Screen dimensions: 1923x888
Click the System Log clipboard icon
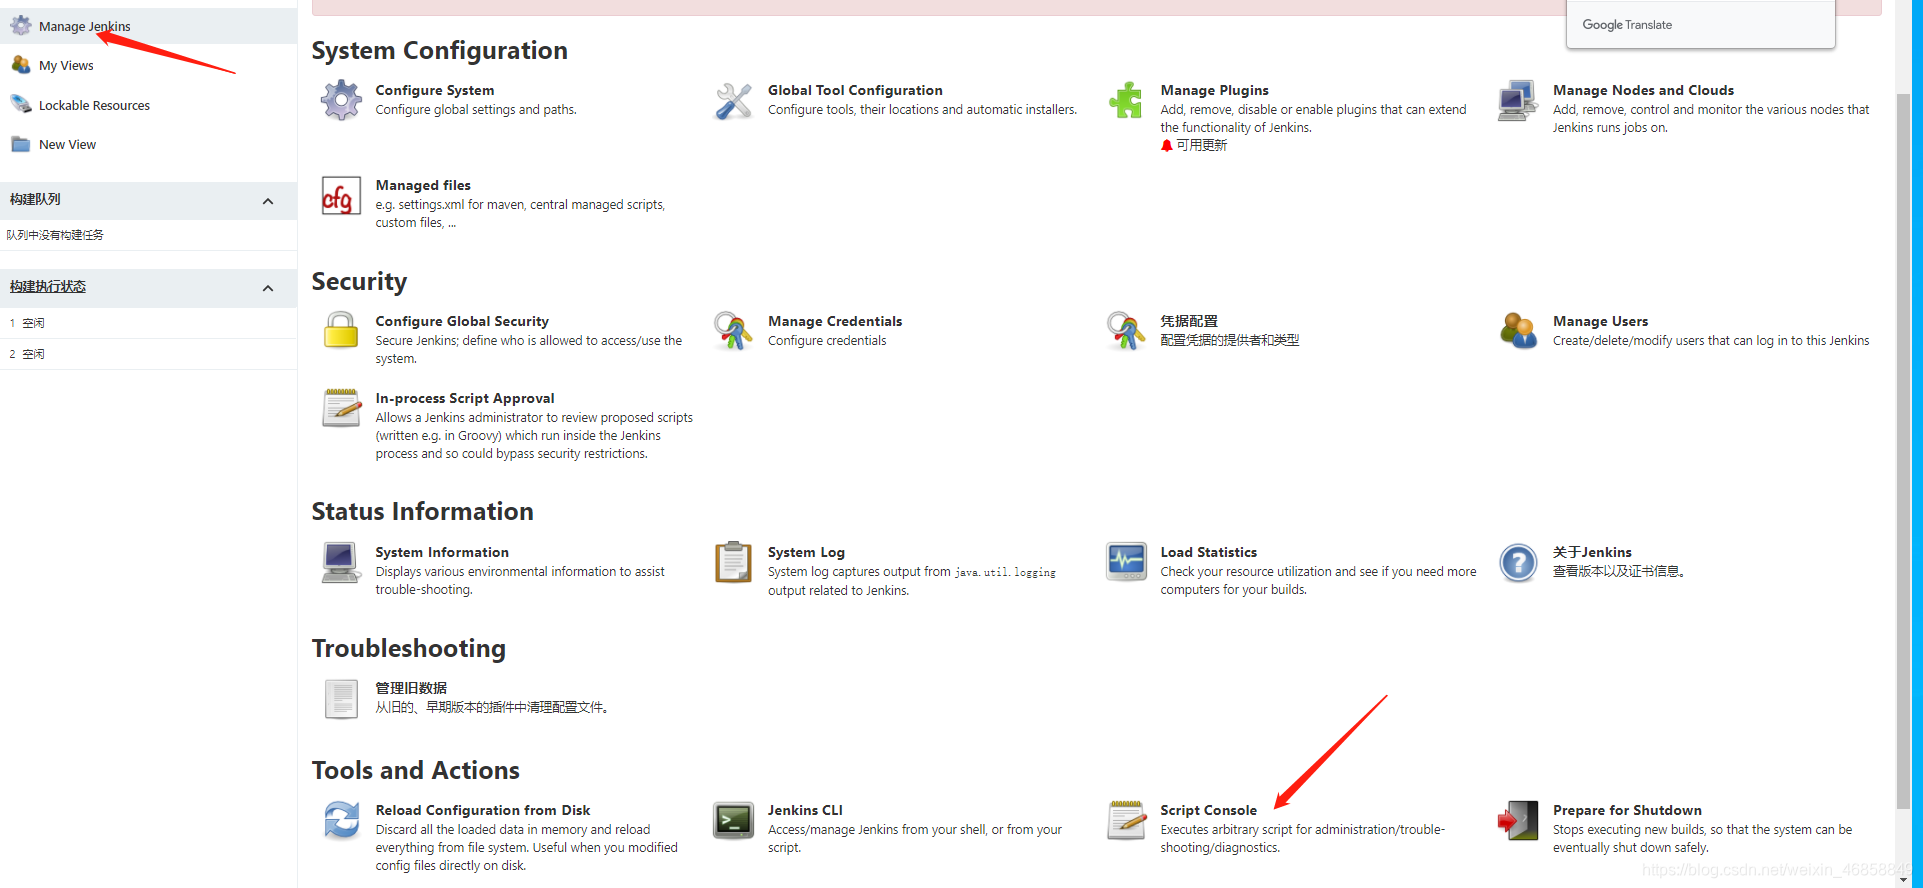pyautogui.click(x=734, y=562)
